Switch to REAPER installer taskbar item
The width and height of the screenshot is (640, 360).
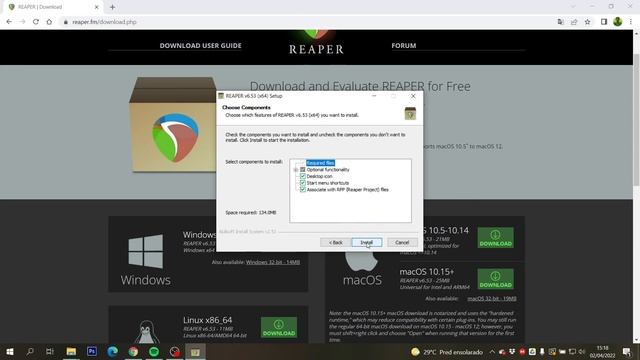pyautogui.click(x=195, y=351)
